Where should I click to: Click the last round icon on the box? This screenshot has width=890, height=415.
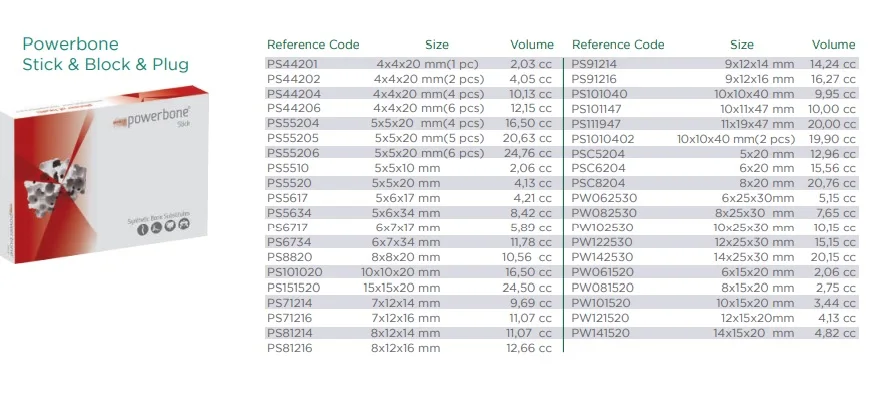click(x=184, y=224)
